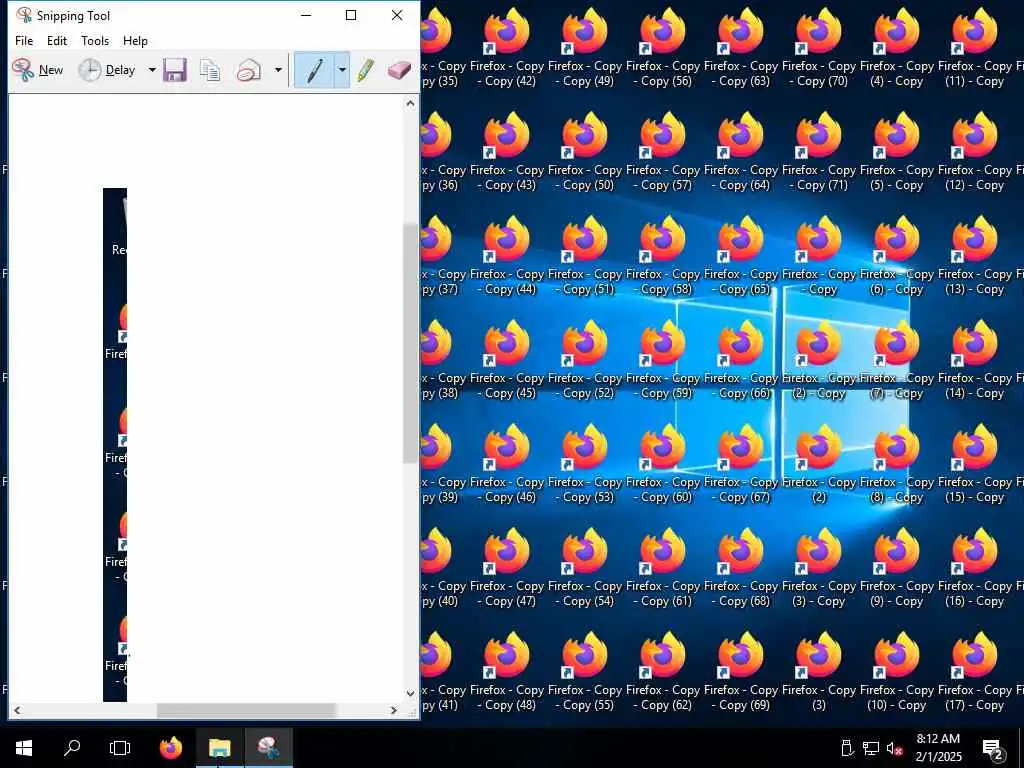Click the vertical scrollbar down arrow
The height and width of the screenshot is (768, 1024).
coord(410,694)
